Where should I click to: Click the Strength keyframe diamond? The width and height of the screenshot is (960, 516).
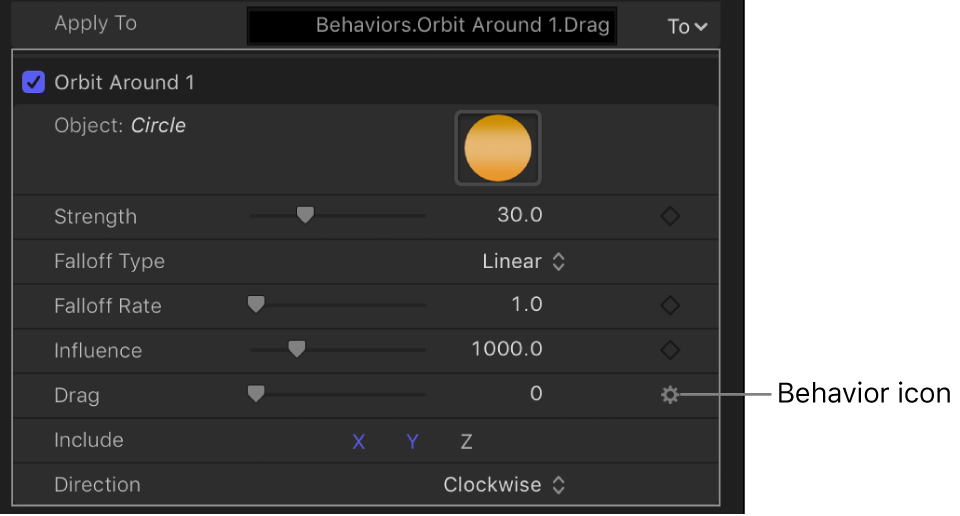point(670,216)
